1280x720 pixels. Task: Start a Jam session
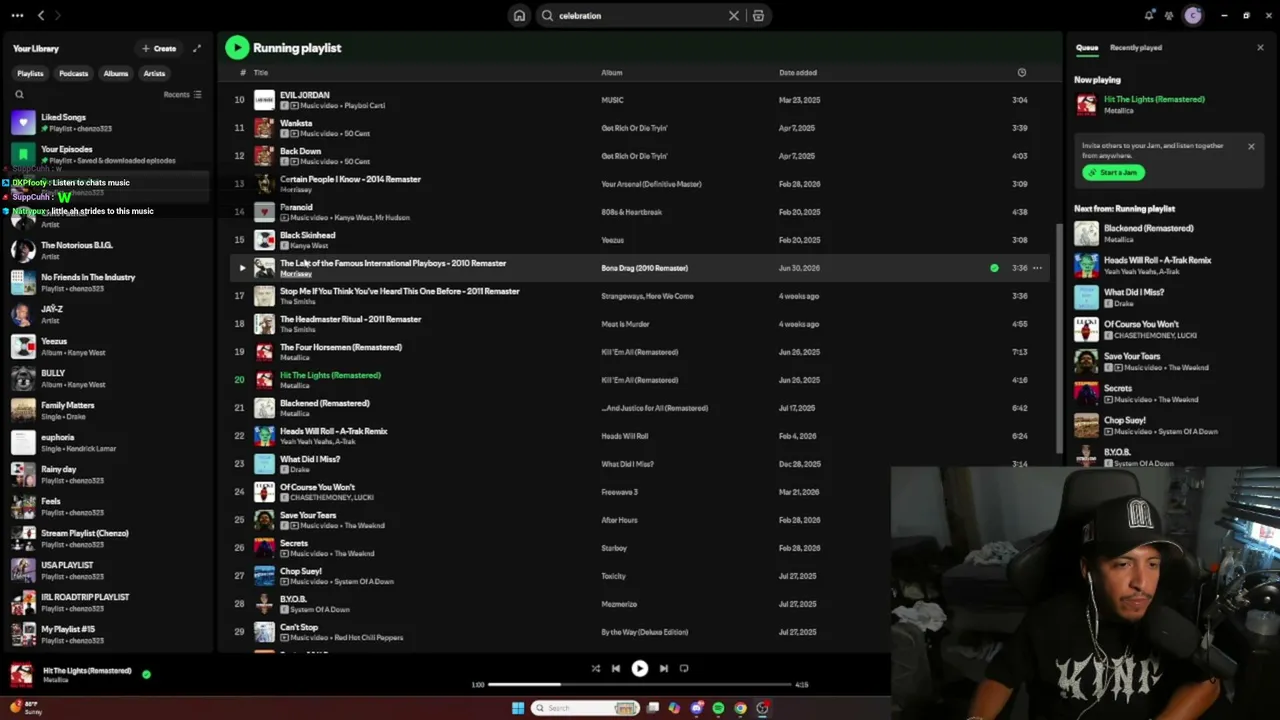pyautogui.click(x=1113, y=172)
